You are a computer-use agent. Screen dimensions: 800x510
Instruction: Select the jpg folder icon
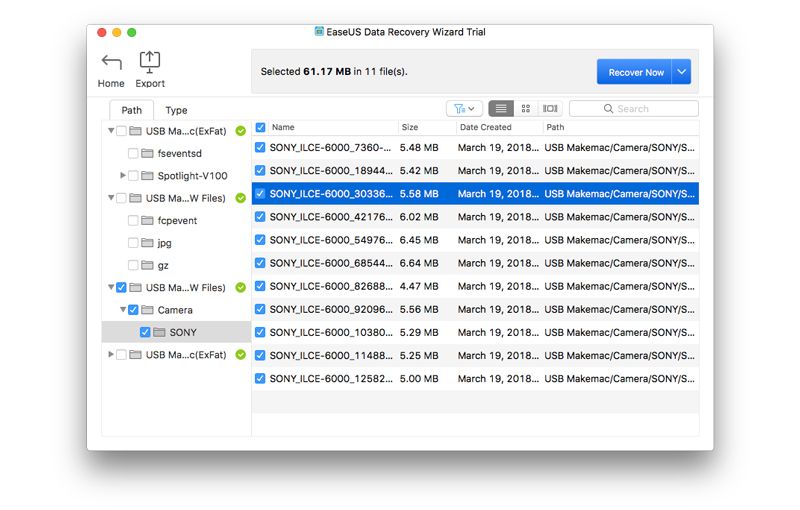coord(147,243)
